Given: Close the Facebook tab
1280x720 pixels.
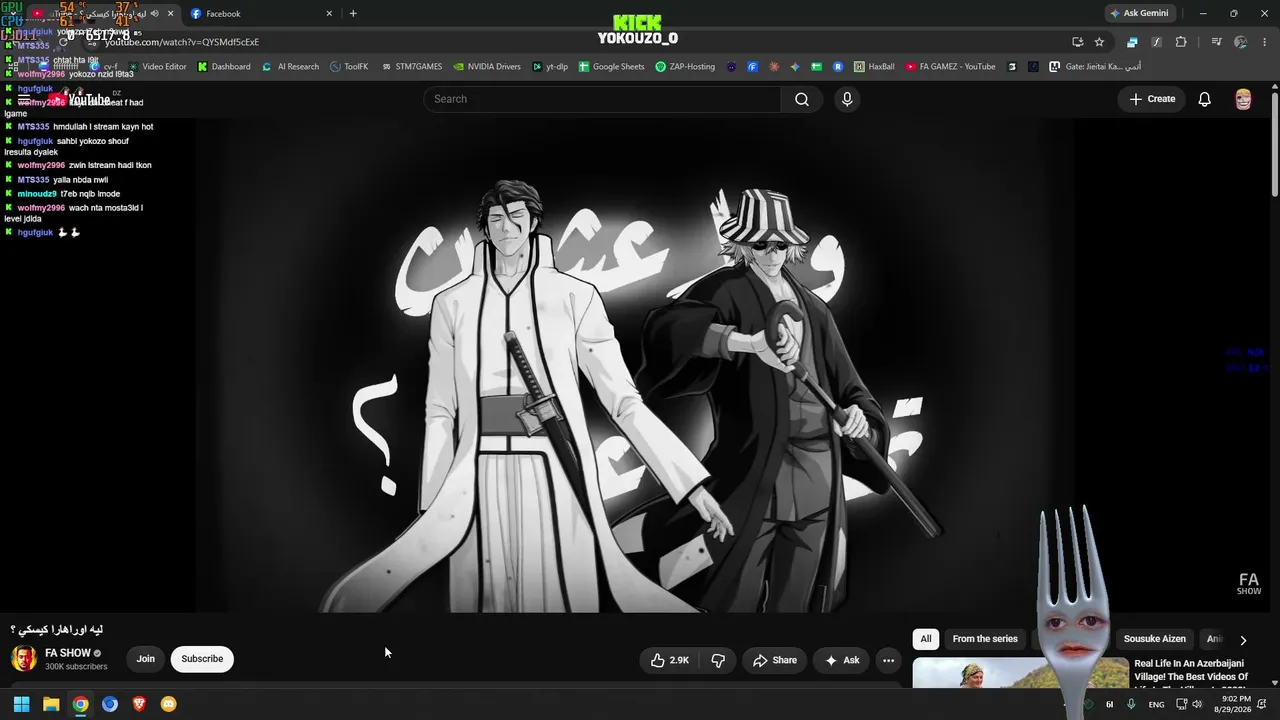Looking at the screenshot, I should coord(329,14).
